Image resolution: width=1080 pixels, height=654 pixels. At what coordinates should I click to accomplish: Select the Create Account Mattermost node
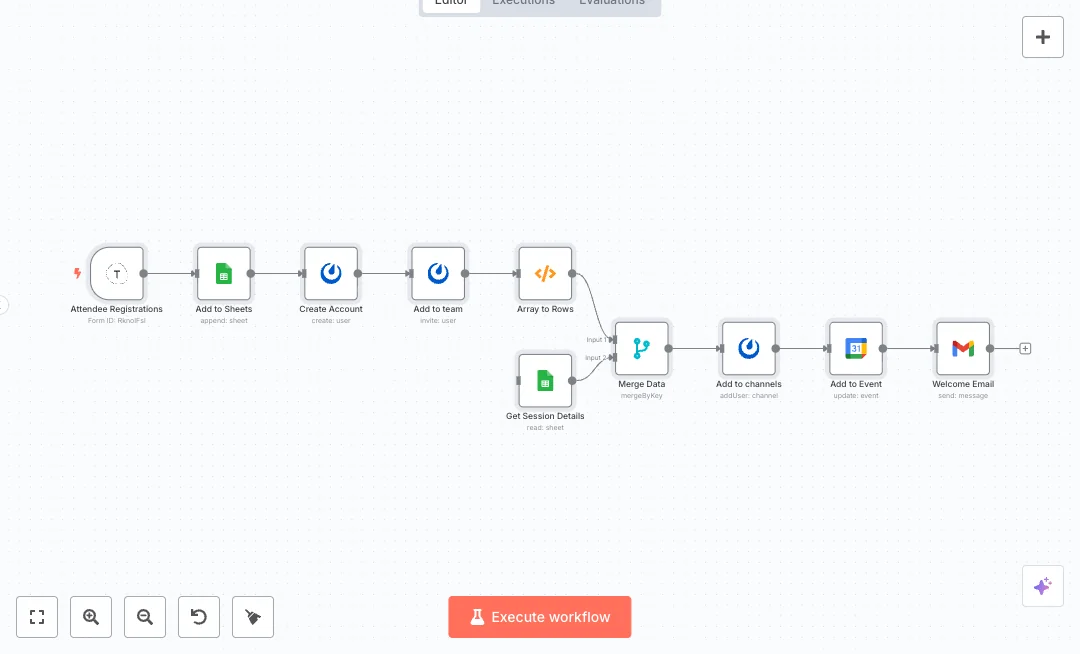point(331,273)
